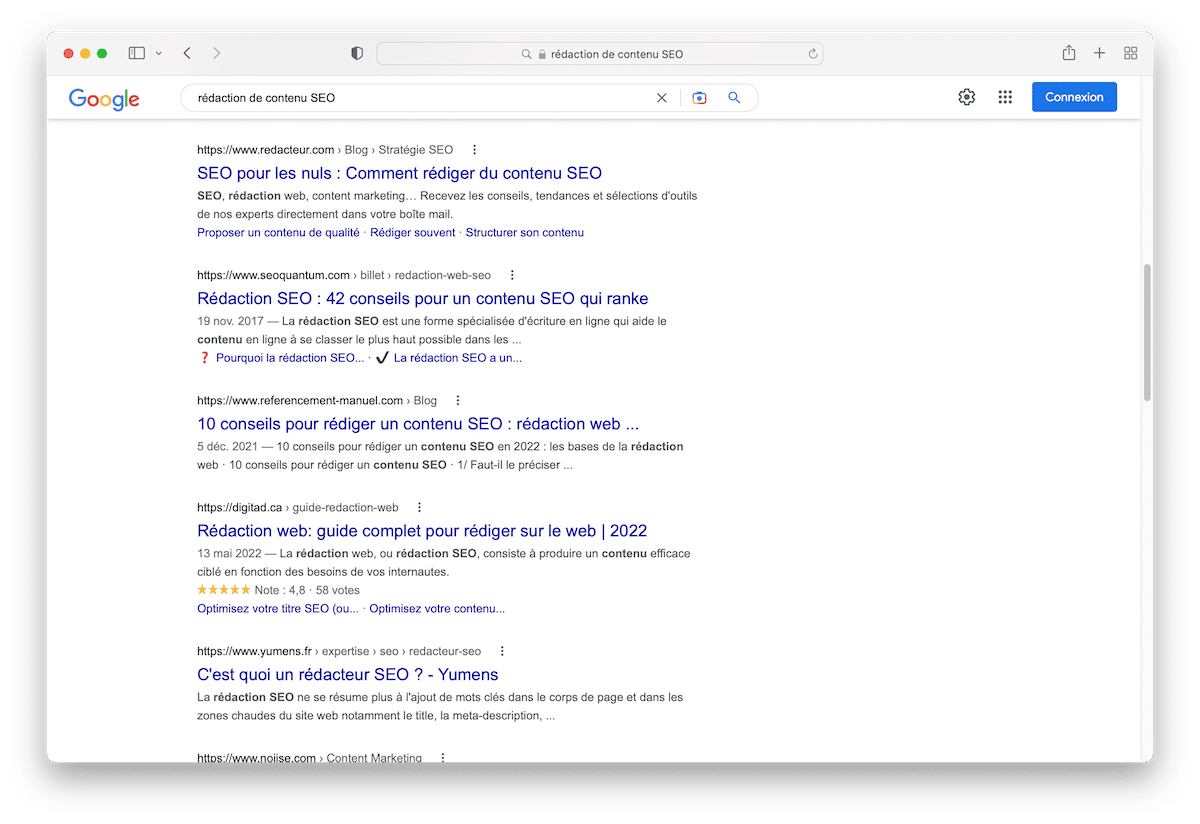The height and width of the screenshot is (824, 1200).
Task: Click the Google search input field
Action: pyautogui.click(x=420, y=98)
